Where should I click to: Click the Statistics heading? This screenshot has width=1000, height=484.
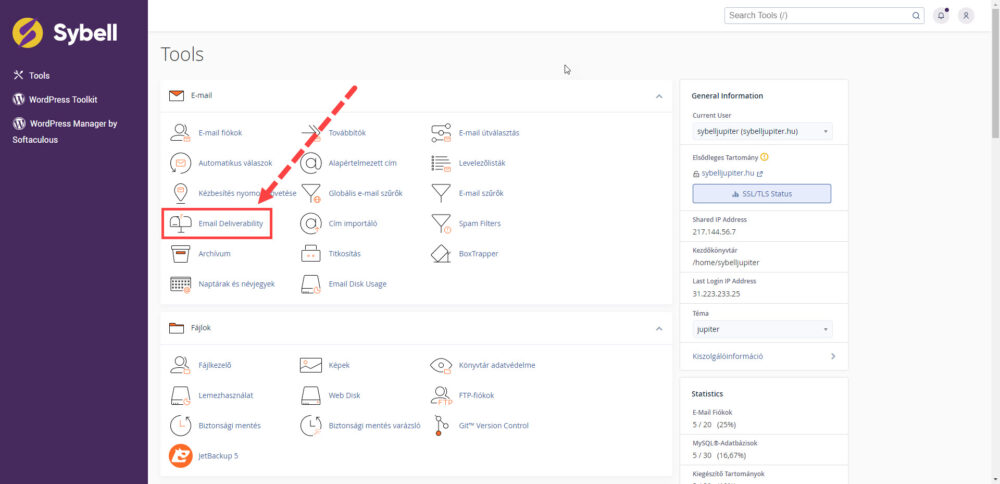(707, 394)
